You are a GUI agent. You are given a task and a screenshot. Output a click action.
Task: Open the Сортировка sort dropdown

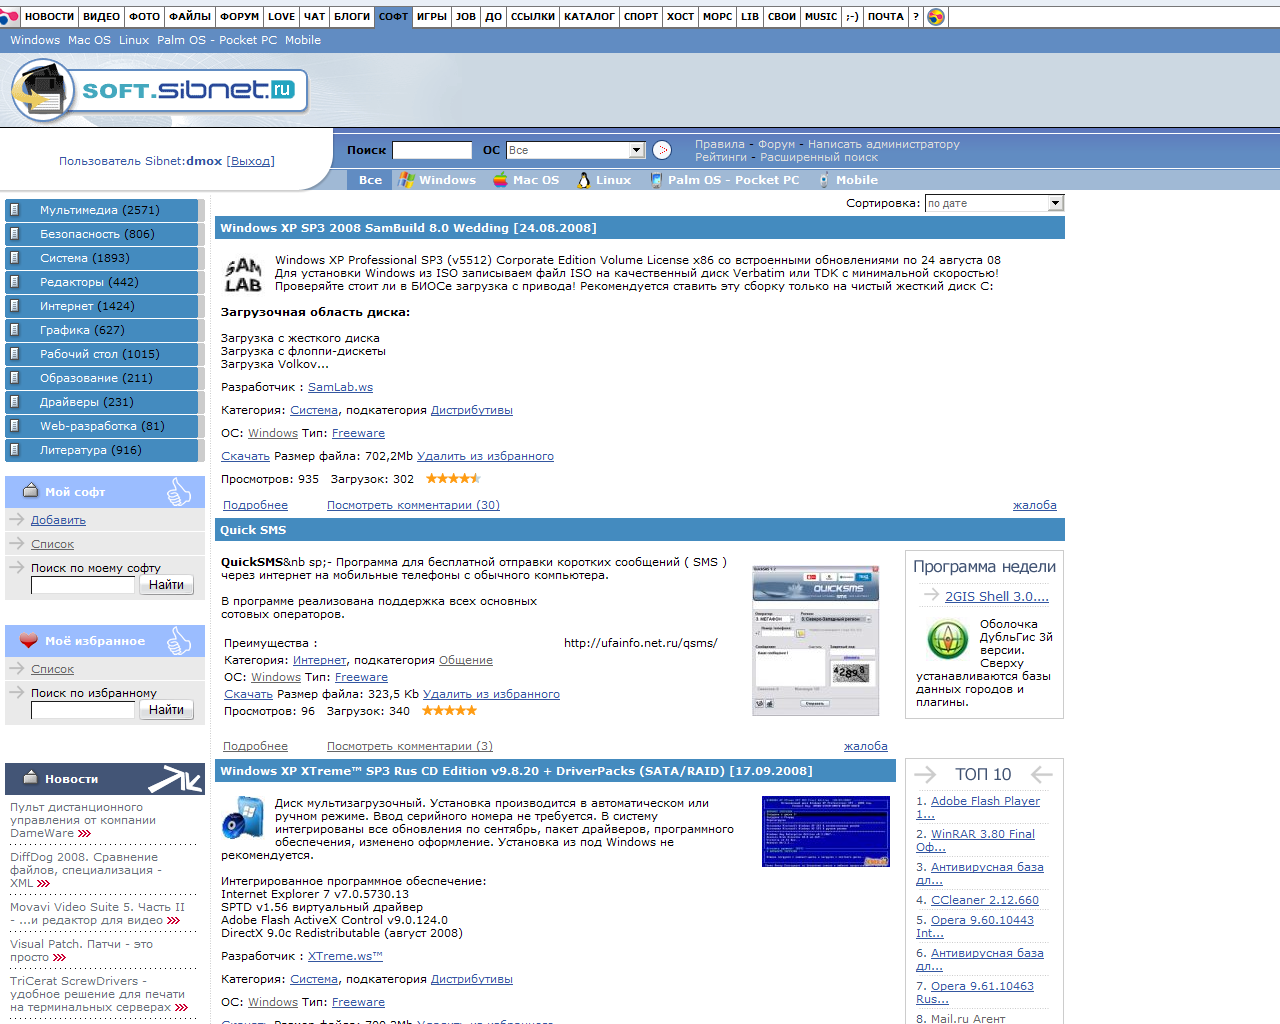click(994, 203)
